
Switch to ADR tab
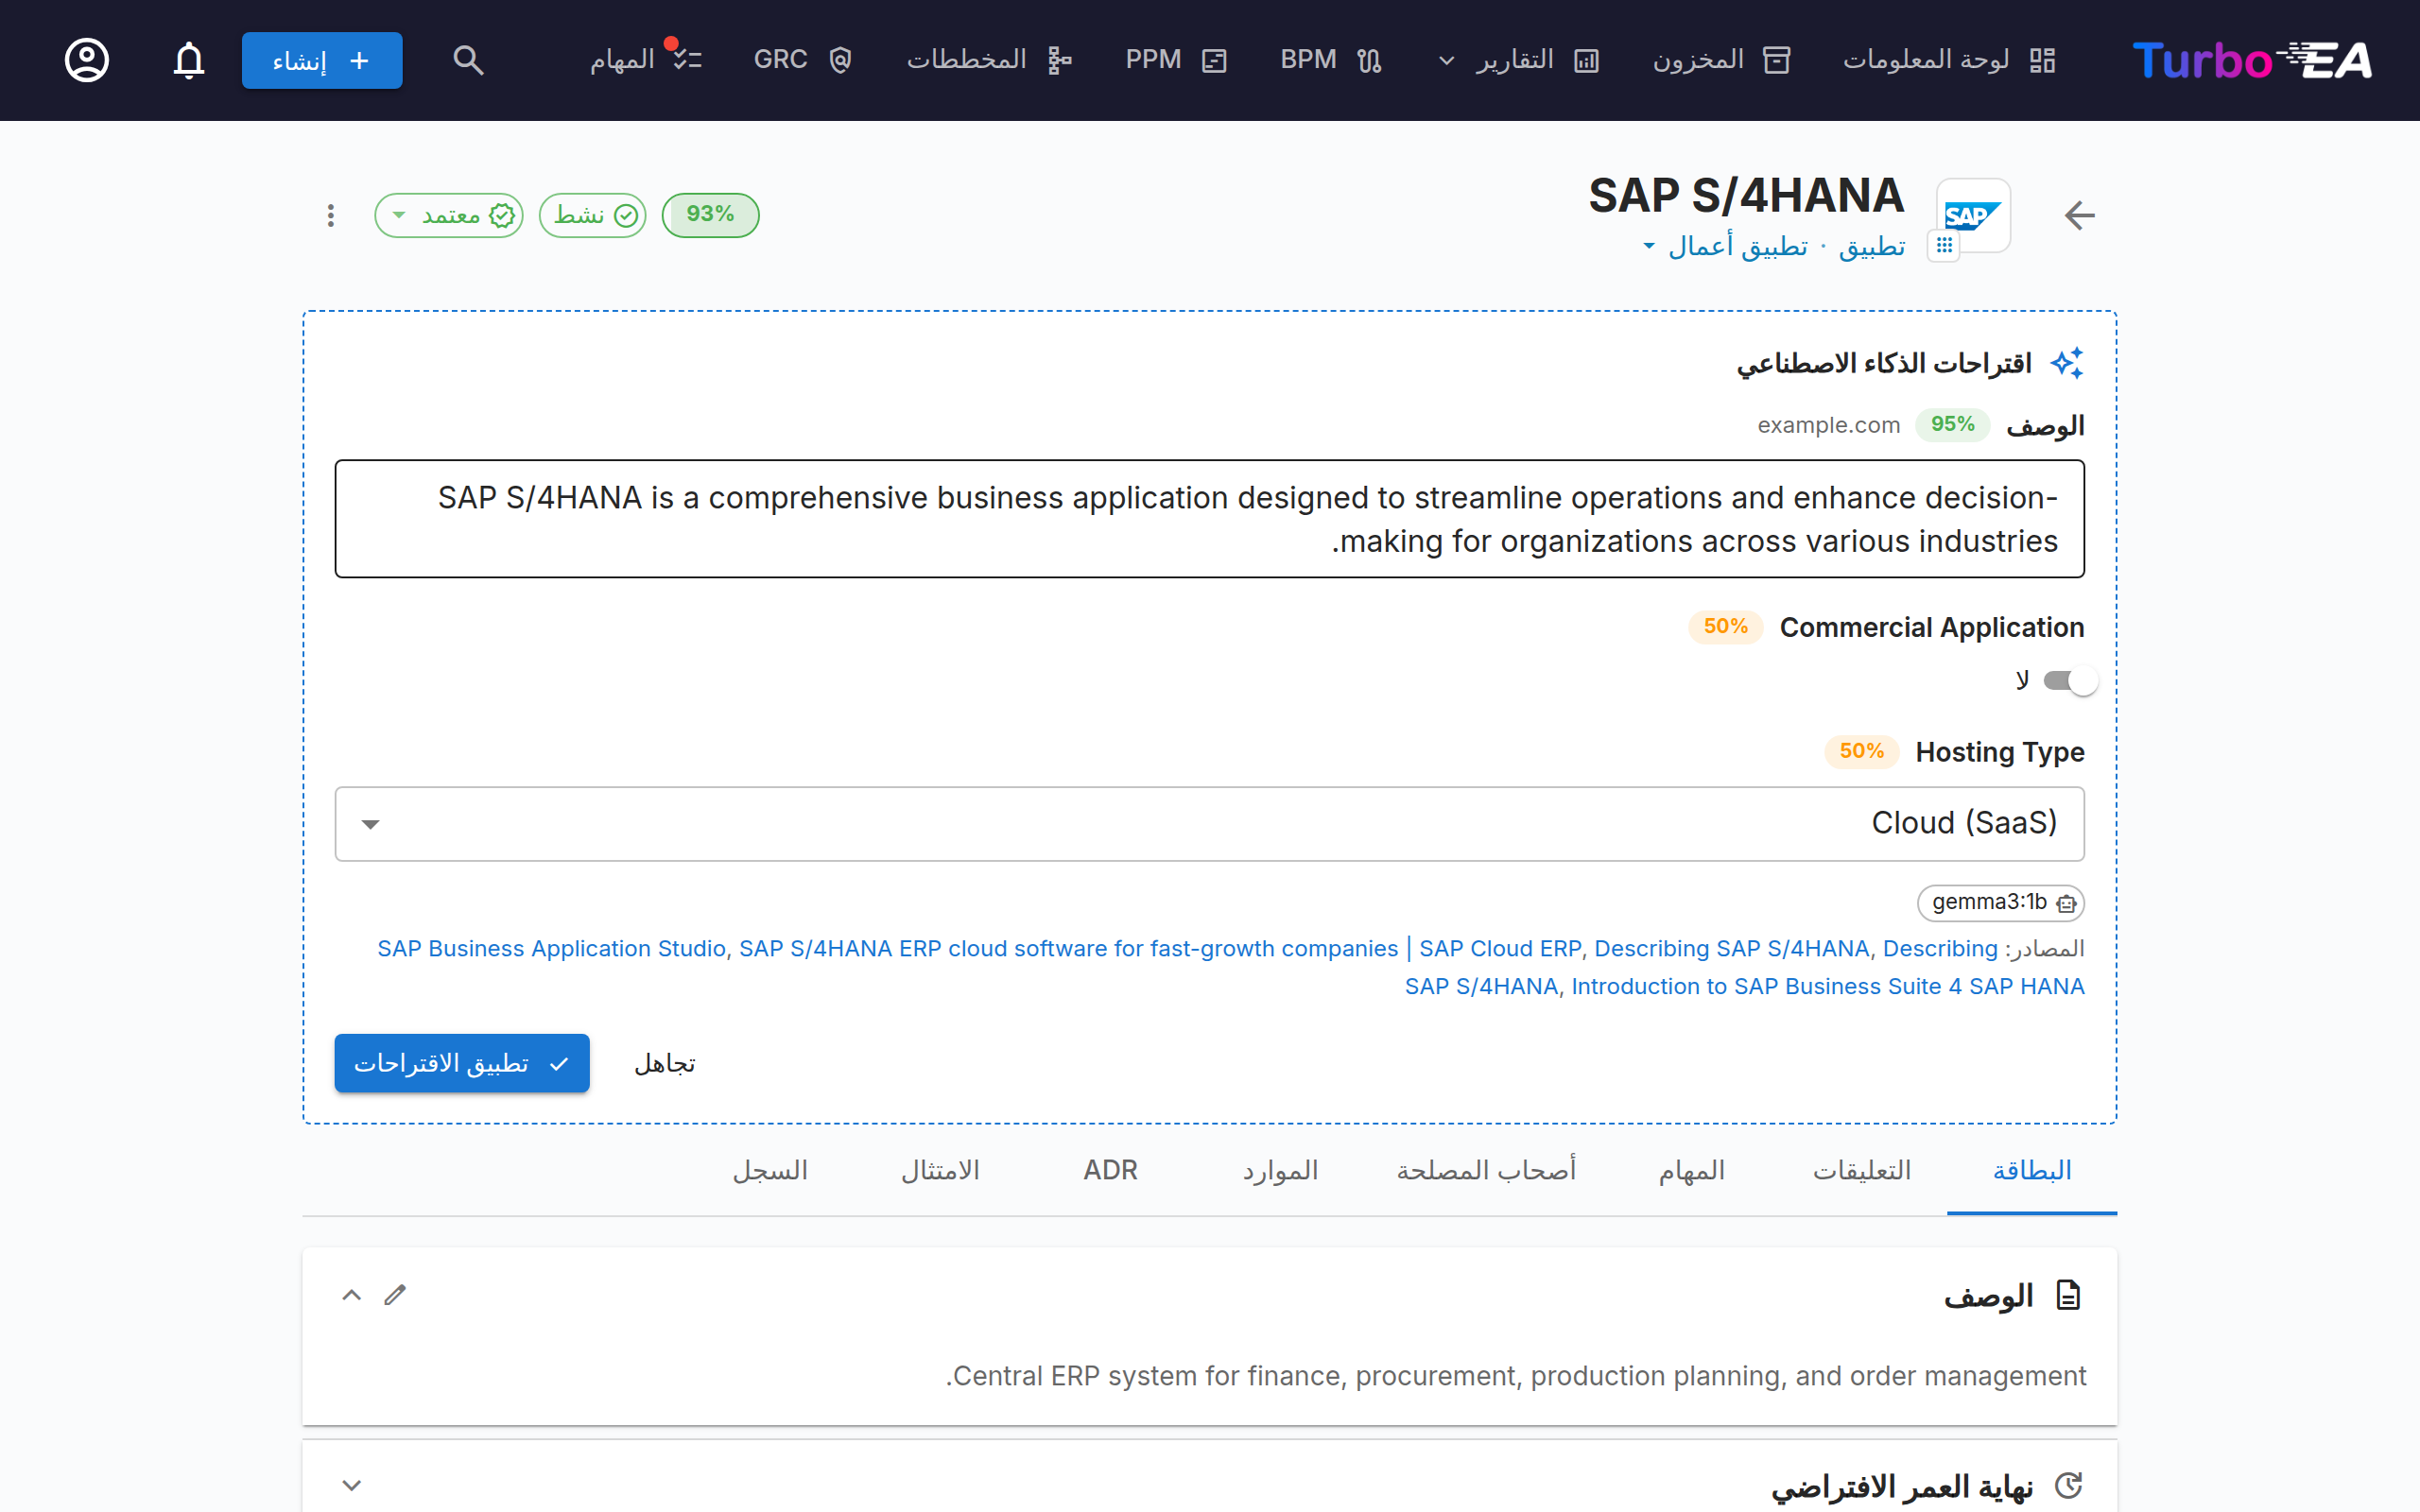click(1111, 1171)
